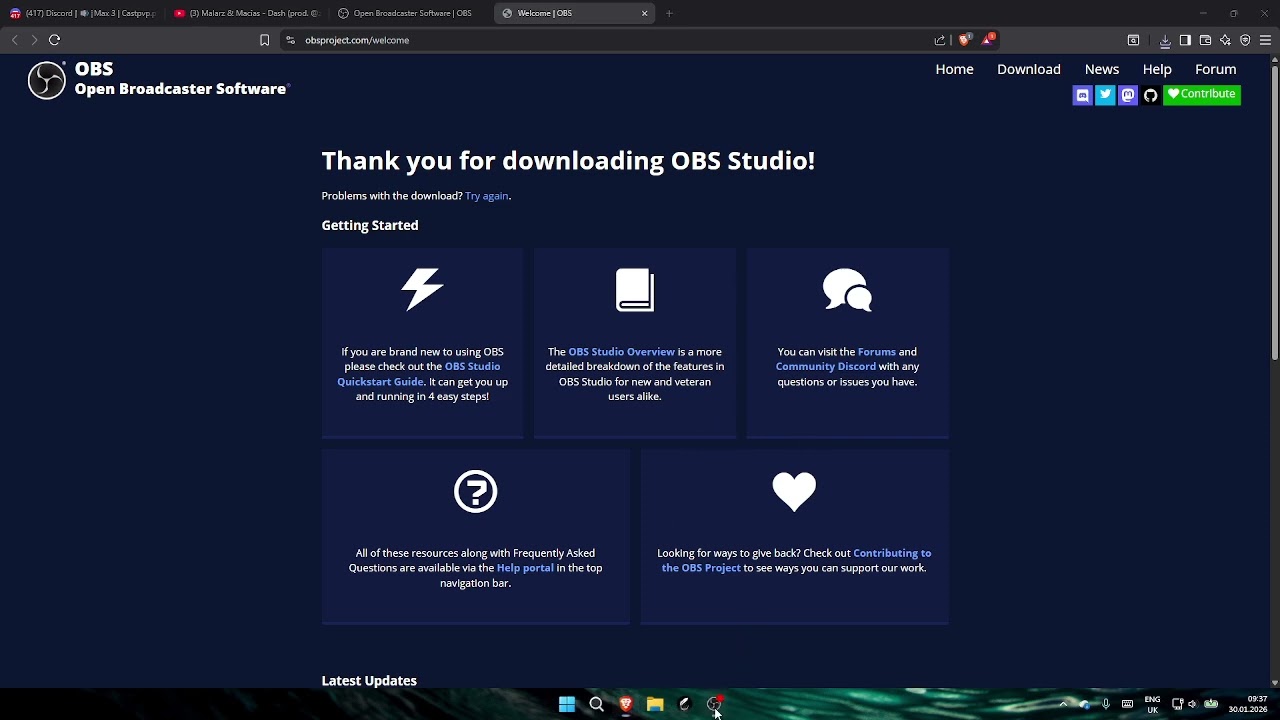Screen dimensions: 1280x720
Task: Click the site settings icon left of URL
Action: tap(290, 40)
